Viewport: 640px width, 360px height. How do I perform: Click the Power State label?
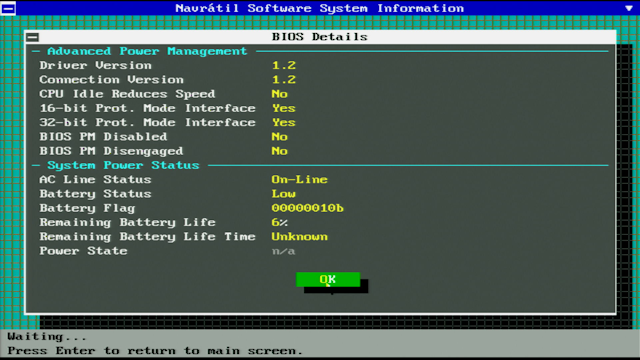83,251
